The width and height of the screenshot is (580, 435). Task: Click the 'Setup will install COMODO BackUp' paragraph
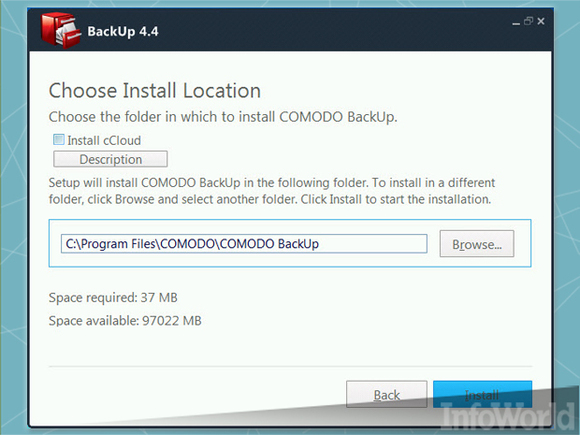[272, 191]
